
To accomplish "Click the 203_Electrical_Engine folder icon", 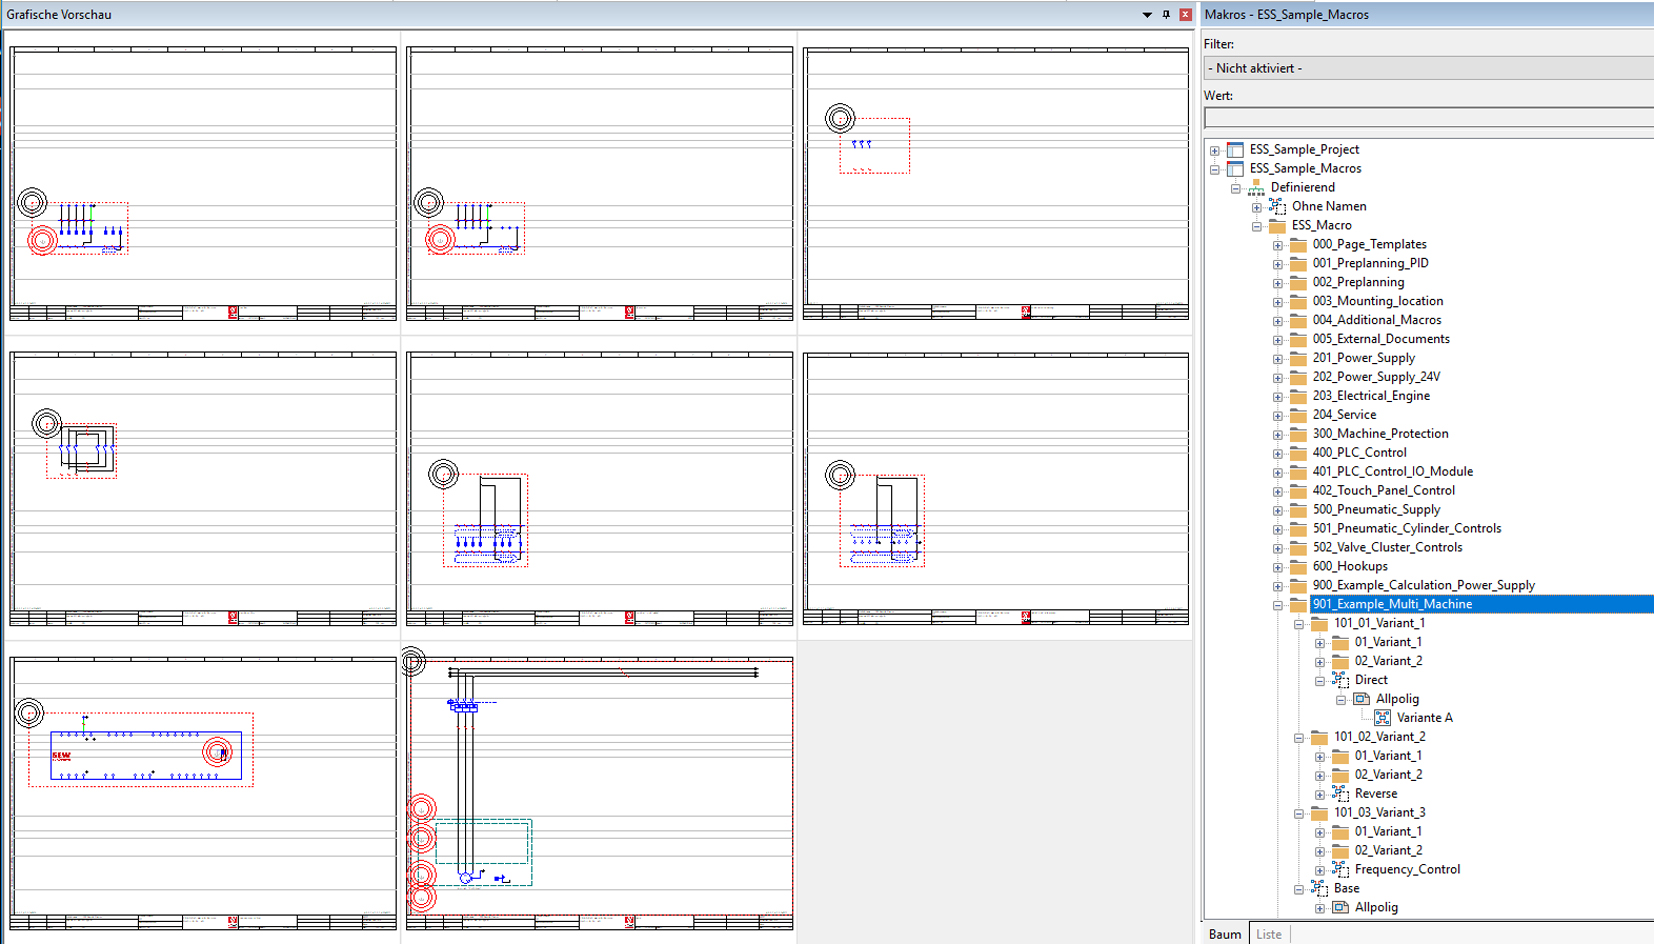I will (x=1298, y=396).
